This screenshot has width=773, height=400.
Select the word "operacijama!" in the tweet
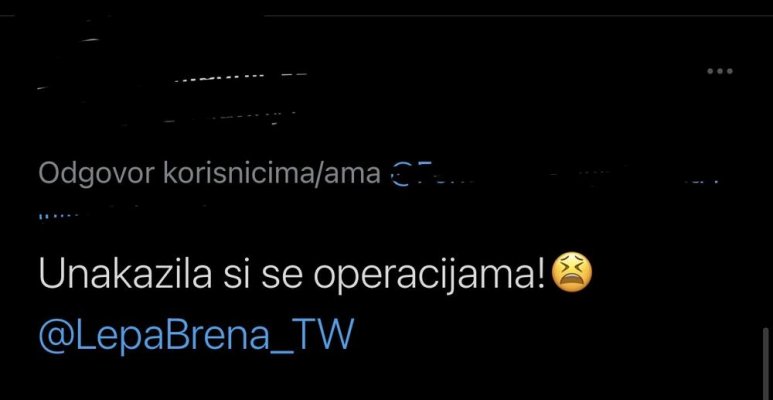click(x=429, y=276)
